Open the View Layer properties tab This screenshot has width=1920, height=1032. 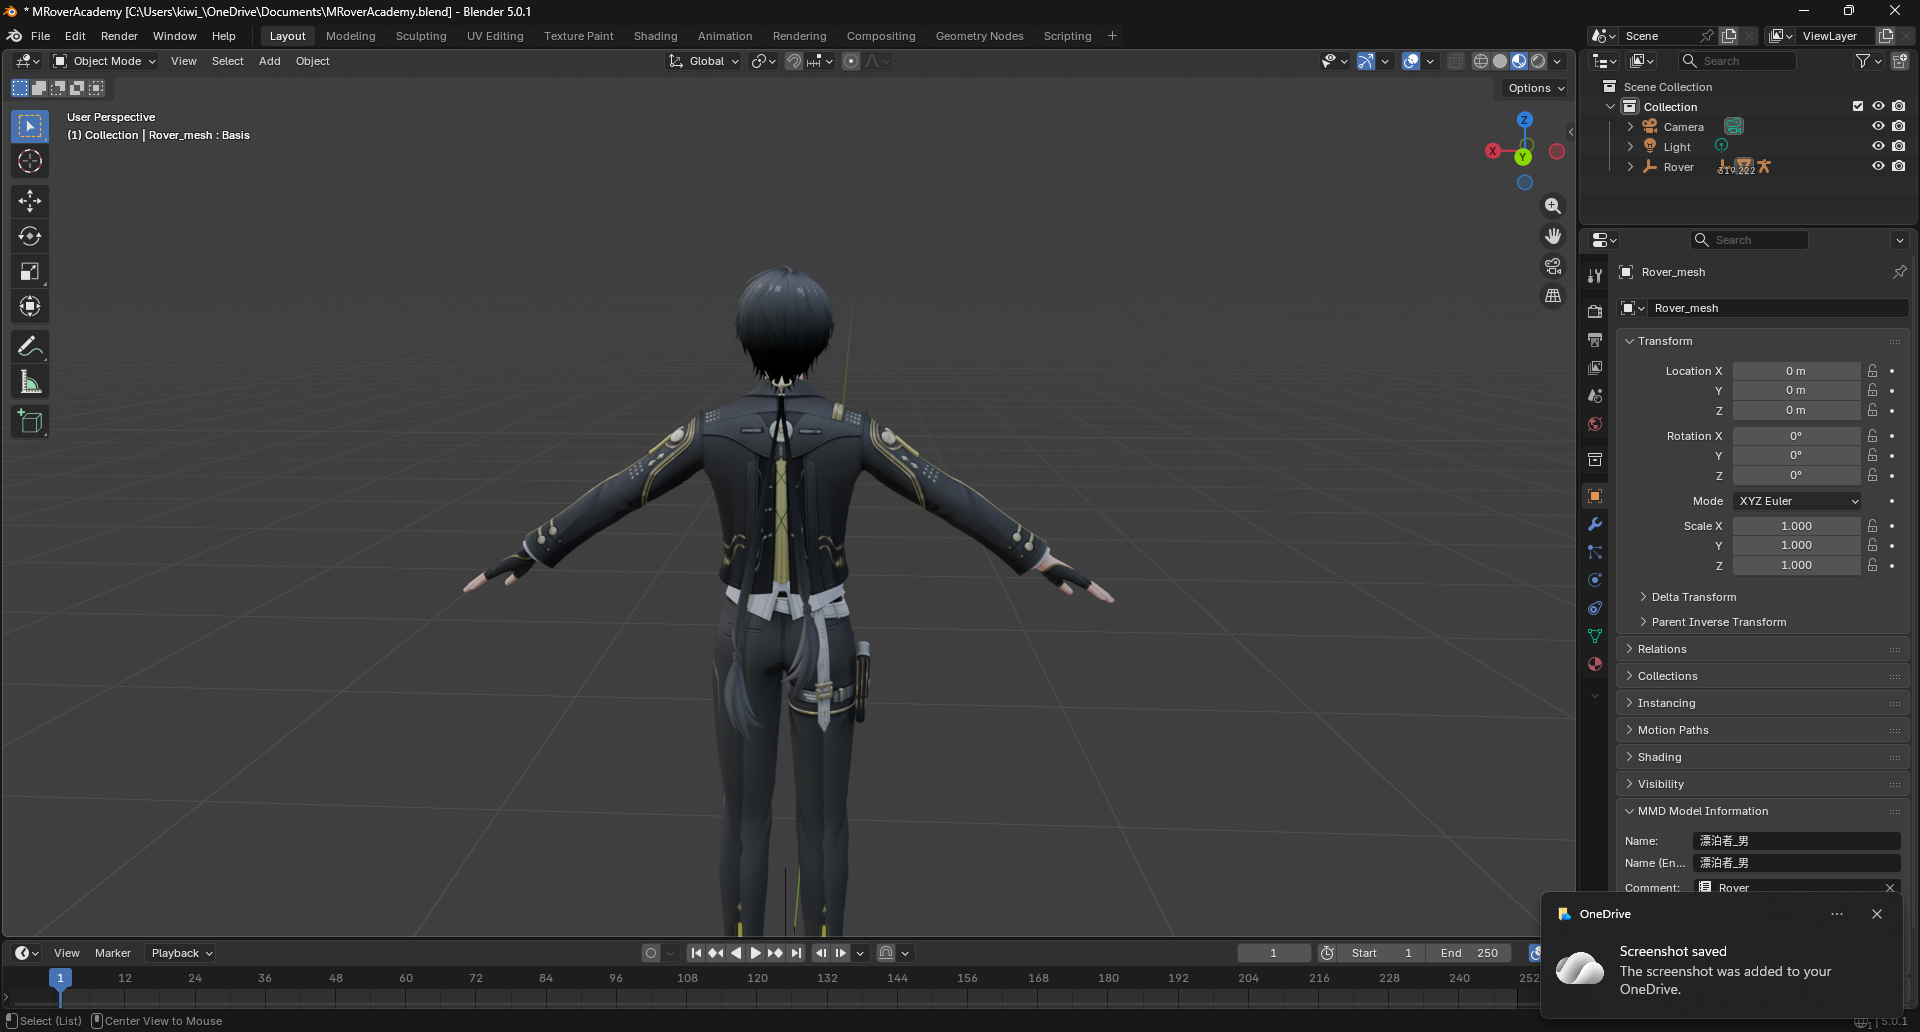coord(1595,368)
